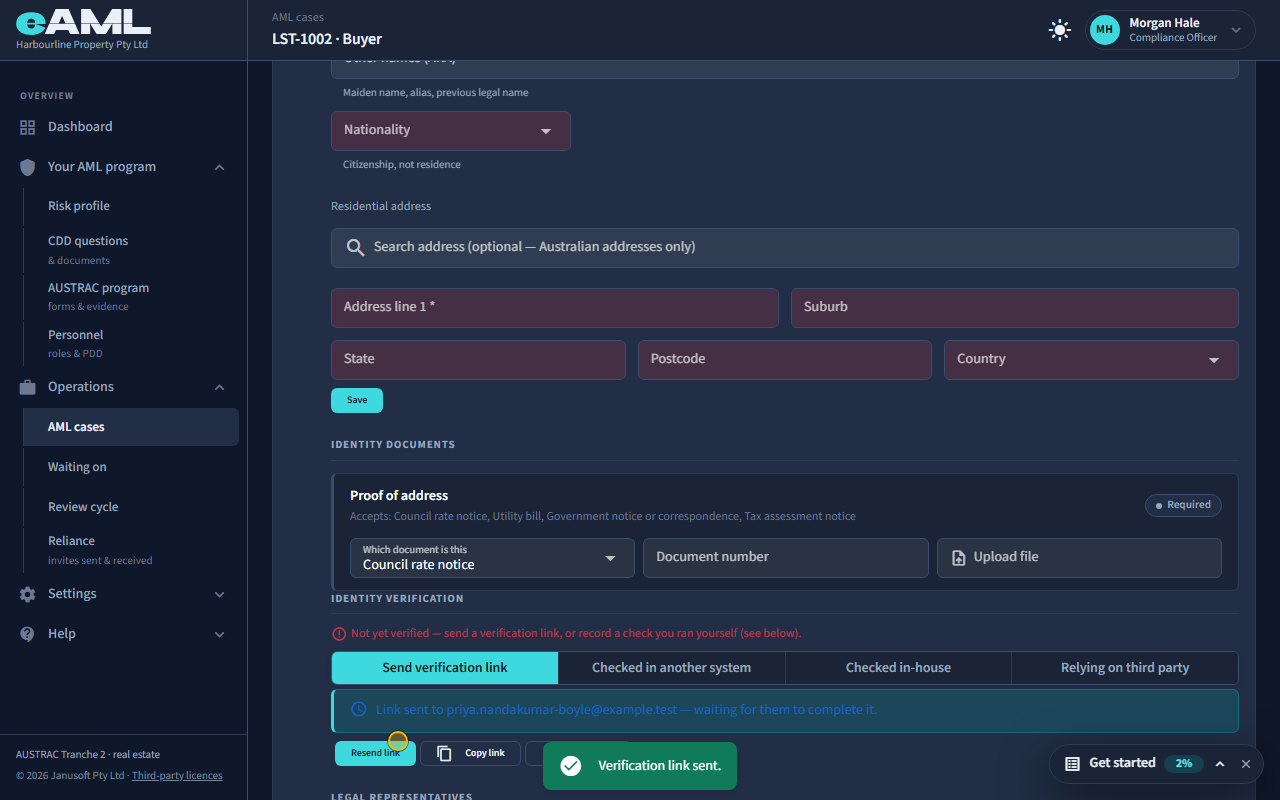
Task: Switch to Checked in another system
Action: [x=672, y=668]
